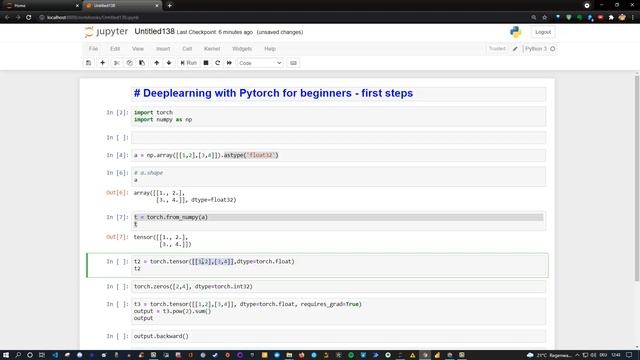Go back in the browser
The image size is (640, 360).
[7, 18]
